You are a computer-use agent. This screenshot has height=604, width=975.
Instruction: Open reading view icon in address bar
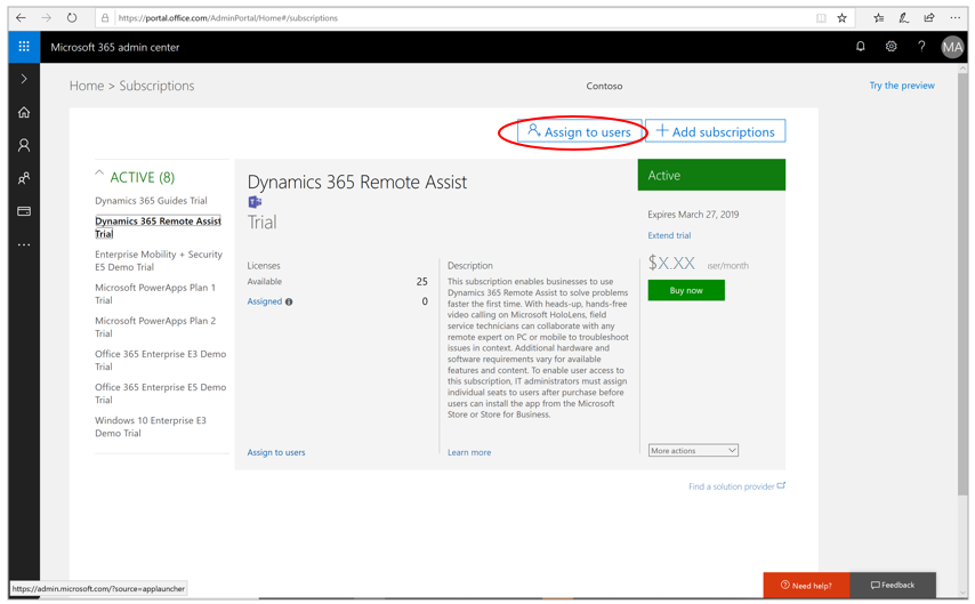tap(821, 18)
